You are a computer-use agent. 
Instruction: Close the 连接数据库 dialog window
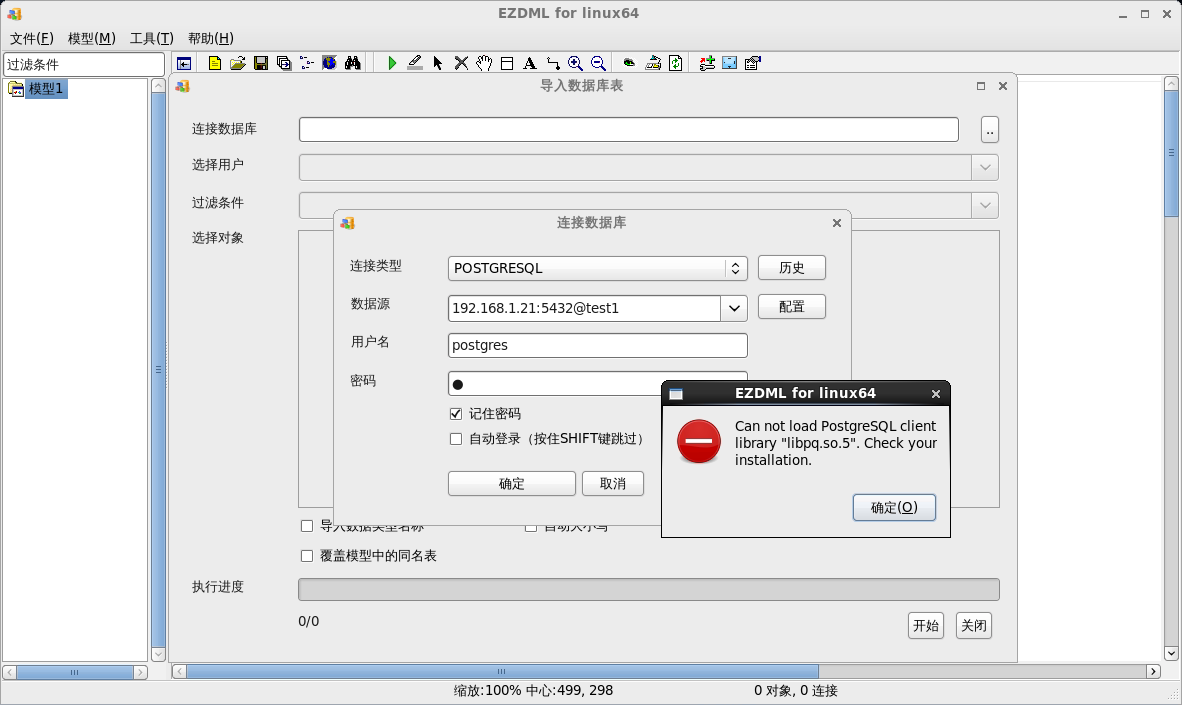pyautogui.click(x=837, y=223)
